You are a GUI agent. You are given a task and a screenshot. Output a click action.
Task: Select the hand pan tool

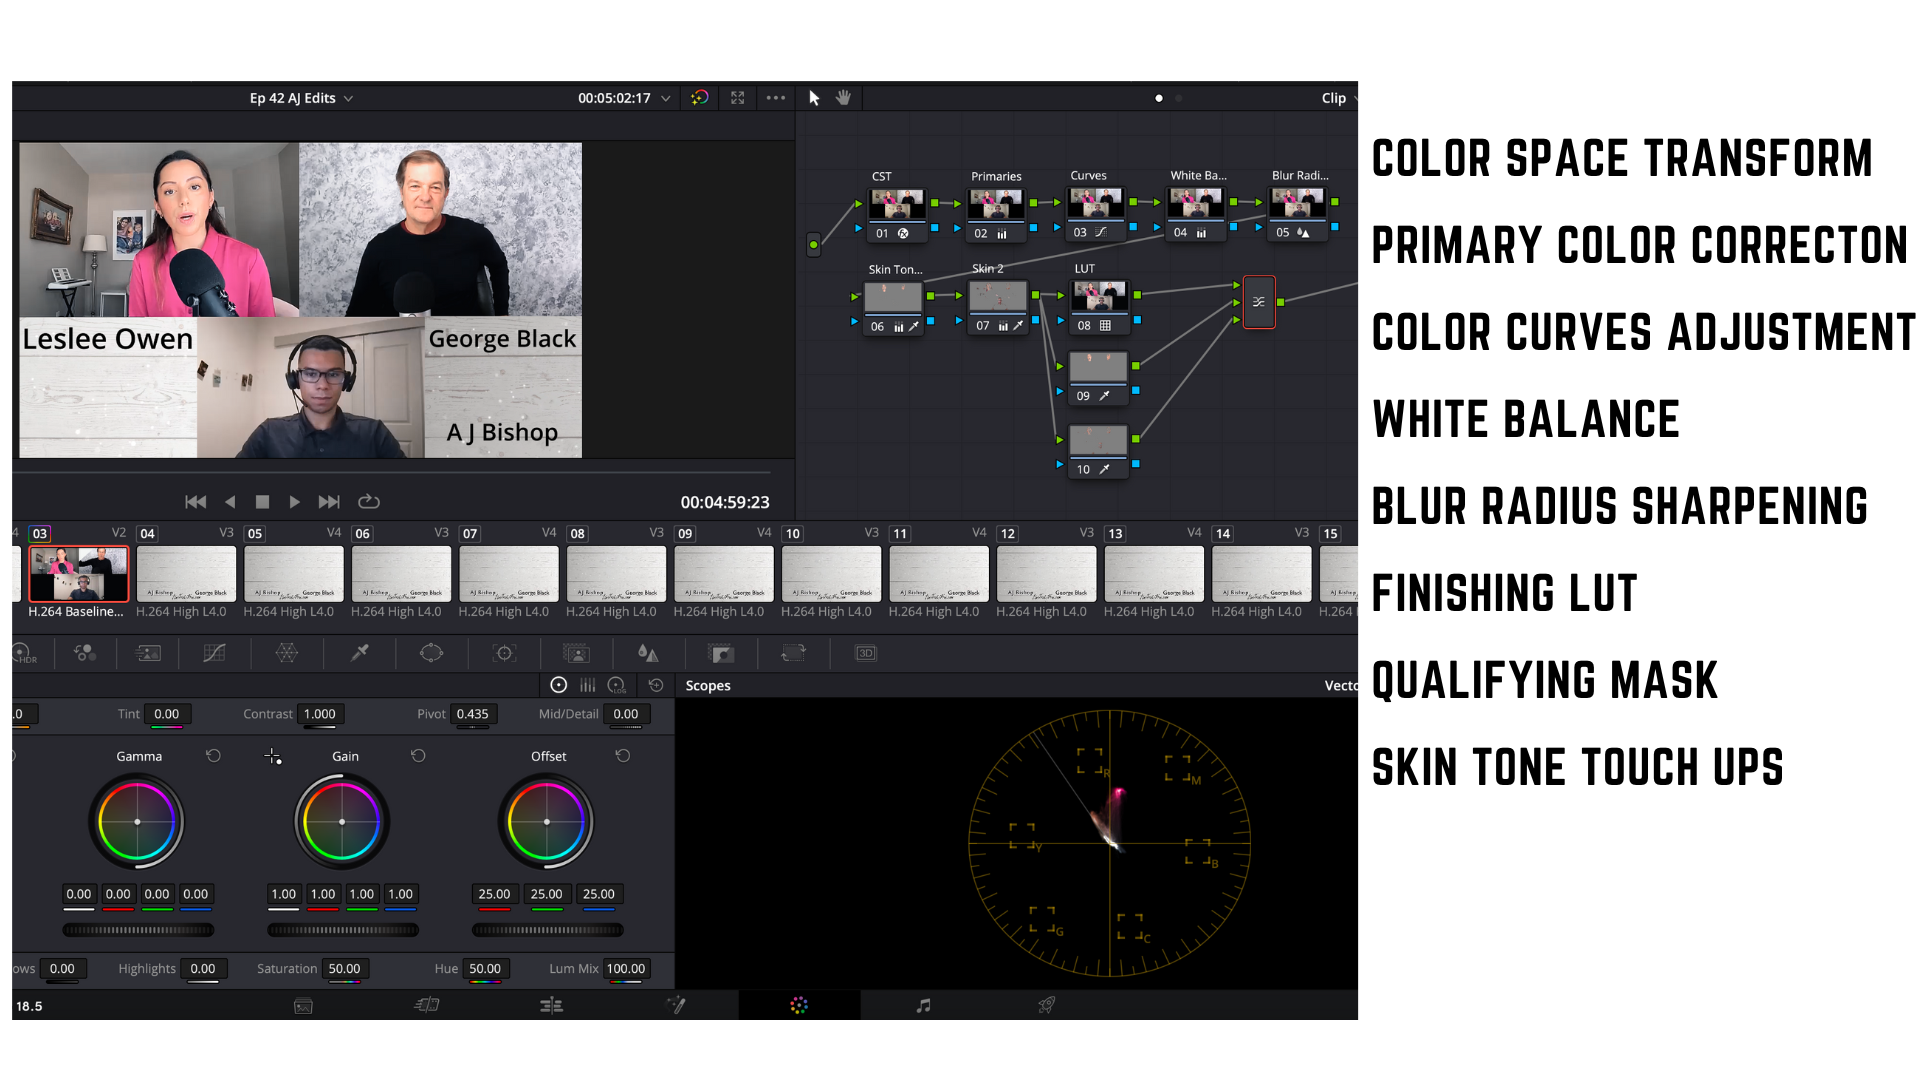843,98
